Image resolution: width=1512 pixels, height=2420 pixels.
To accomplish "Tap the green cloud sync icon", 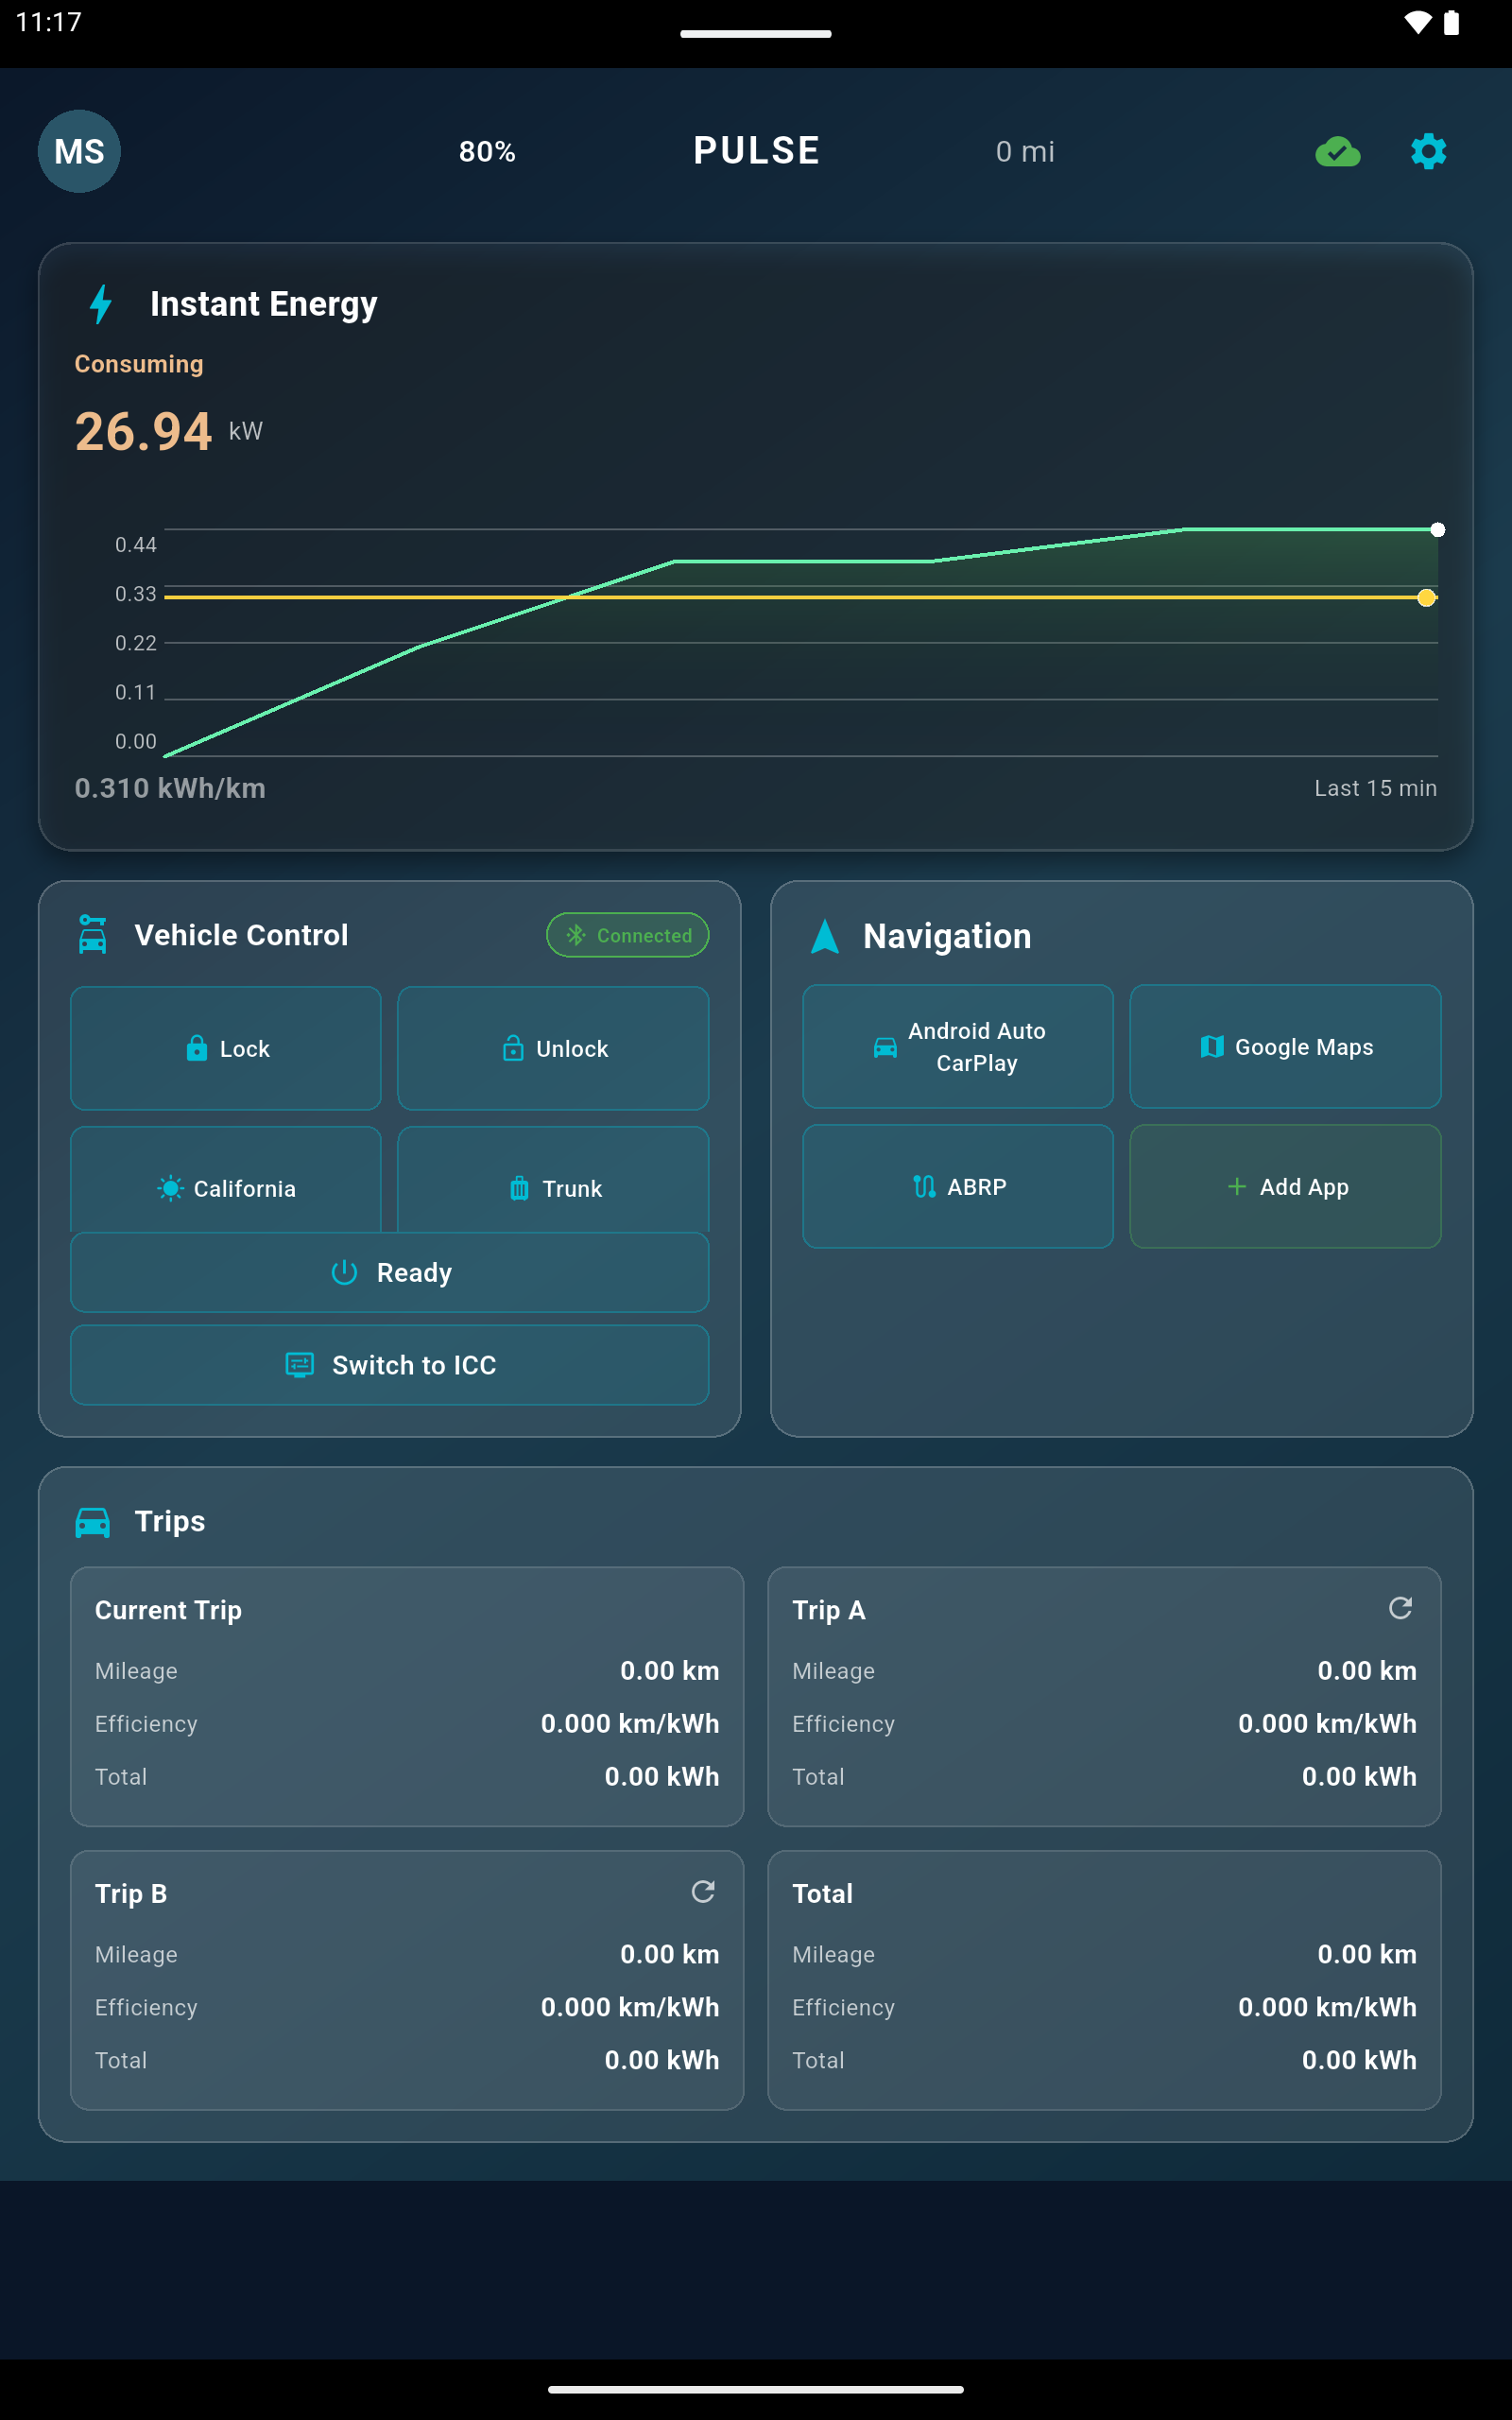I will click(1337, 152).
